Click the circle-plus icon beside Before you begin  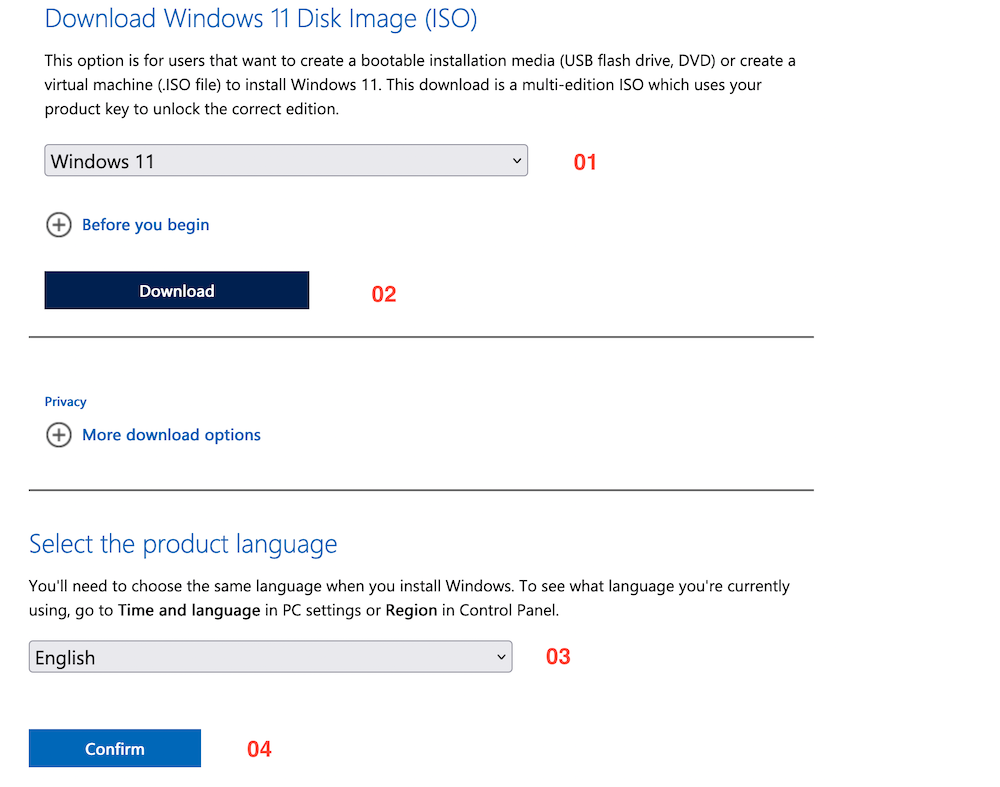[x=59, y=225]
